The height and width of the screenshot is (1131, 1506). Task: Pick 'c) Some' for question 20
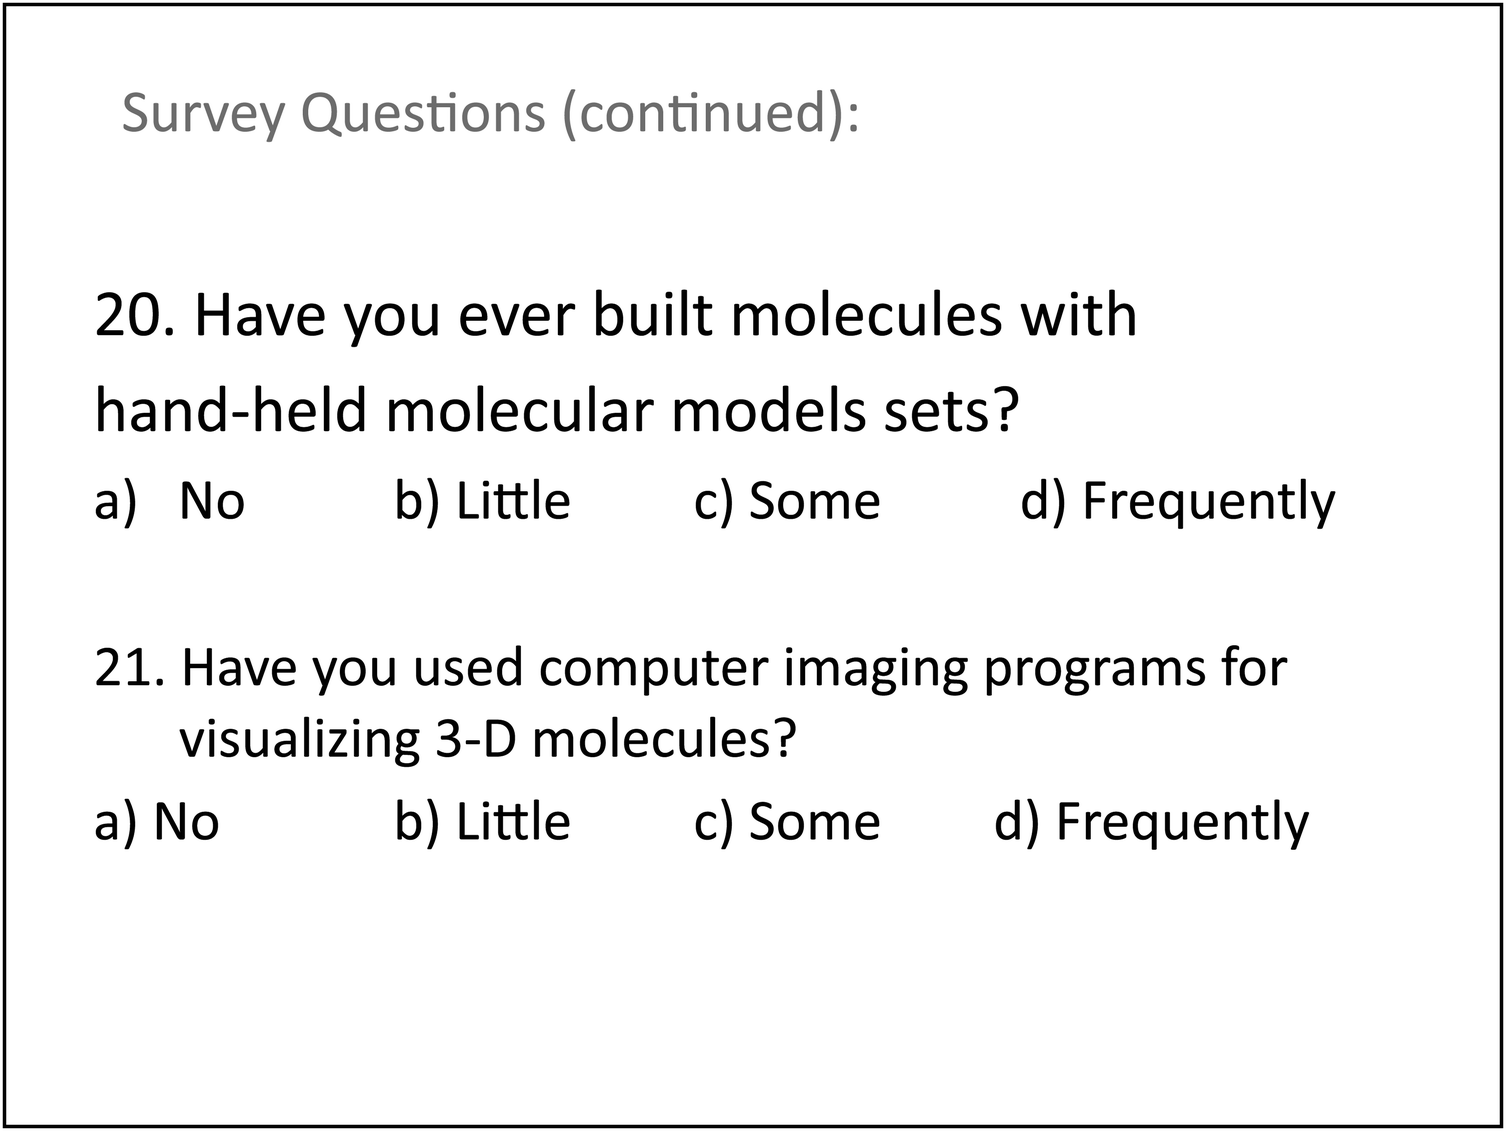[787, 501]
